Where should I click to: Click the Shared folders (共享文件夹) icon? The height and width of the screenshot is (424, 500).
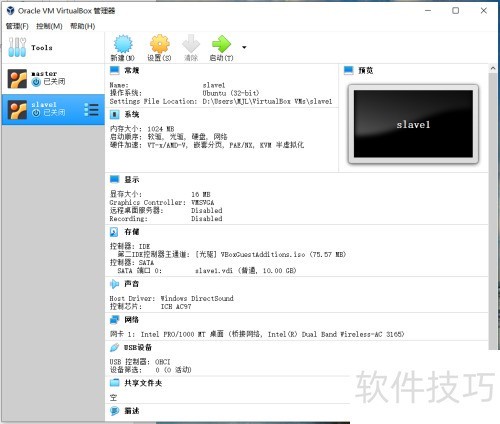pos(114,383)
